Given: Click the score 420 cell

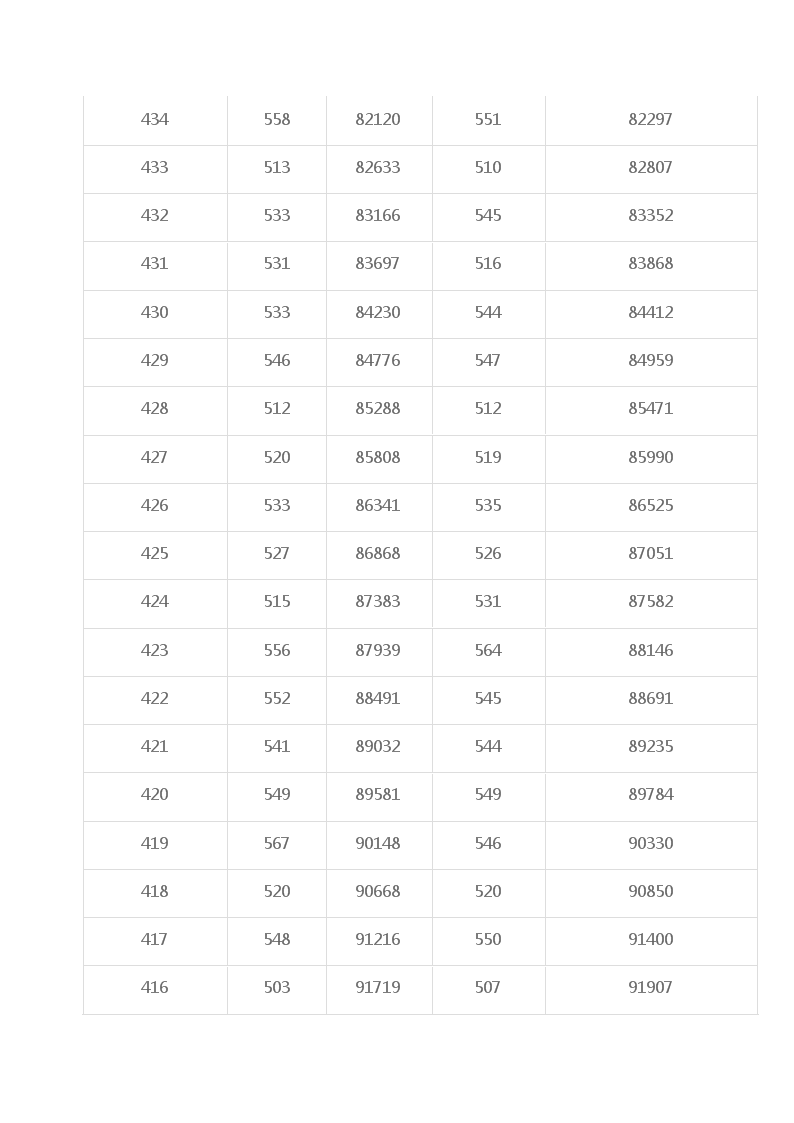Looking at the screenshot, I should [x=155, y=795].
